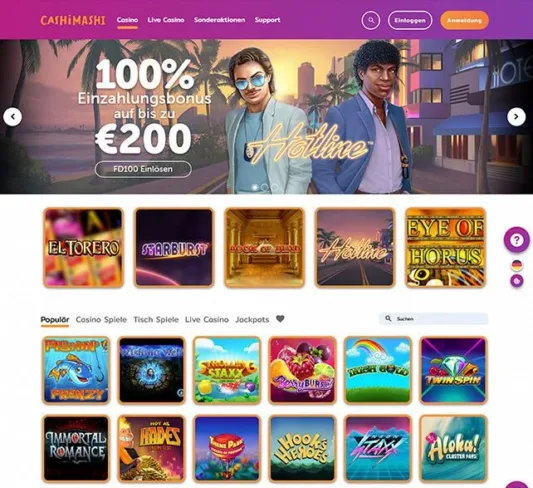Open the Live Casino menu item
Image resolution: width=533 pixels, height=488 pixels.
[166, 20]
